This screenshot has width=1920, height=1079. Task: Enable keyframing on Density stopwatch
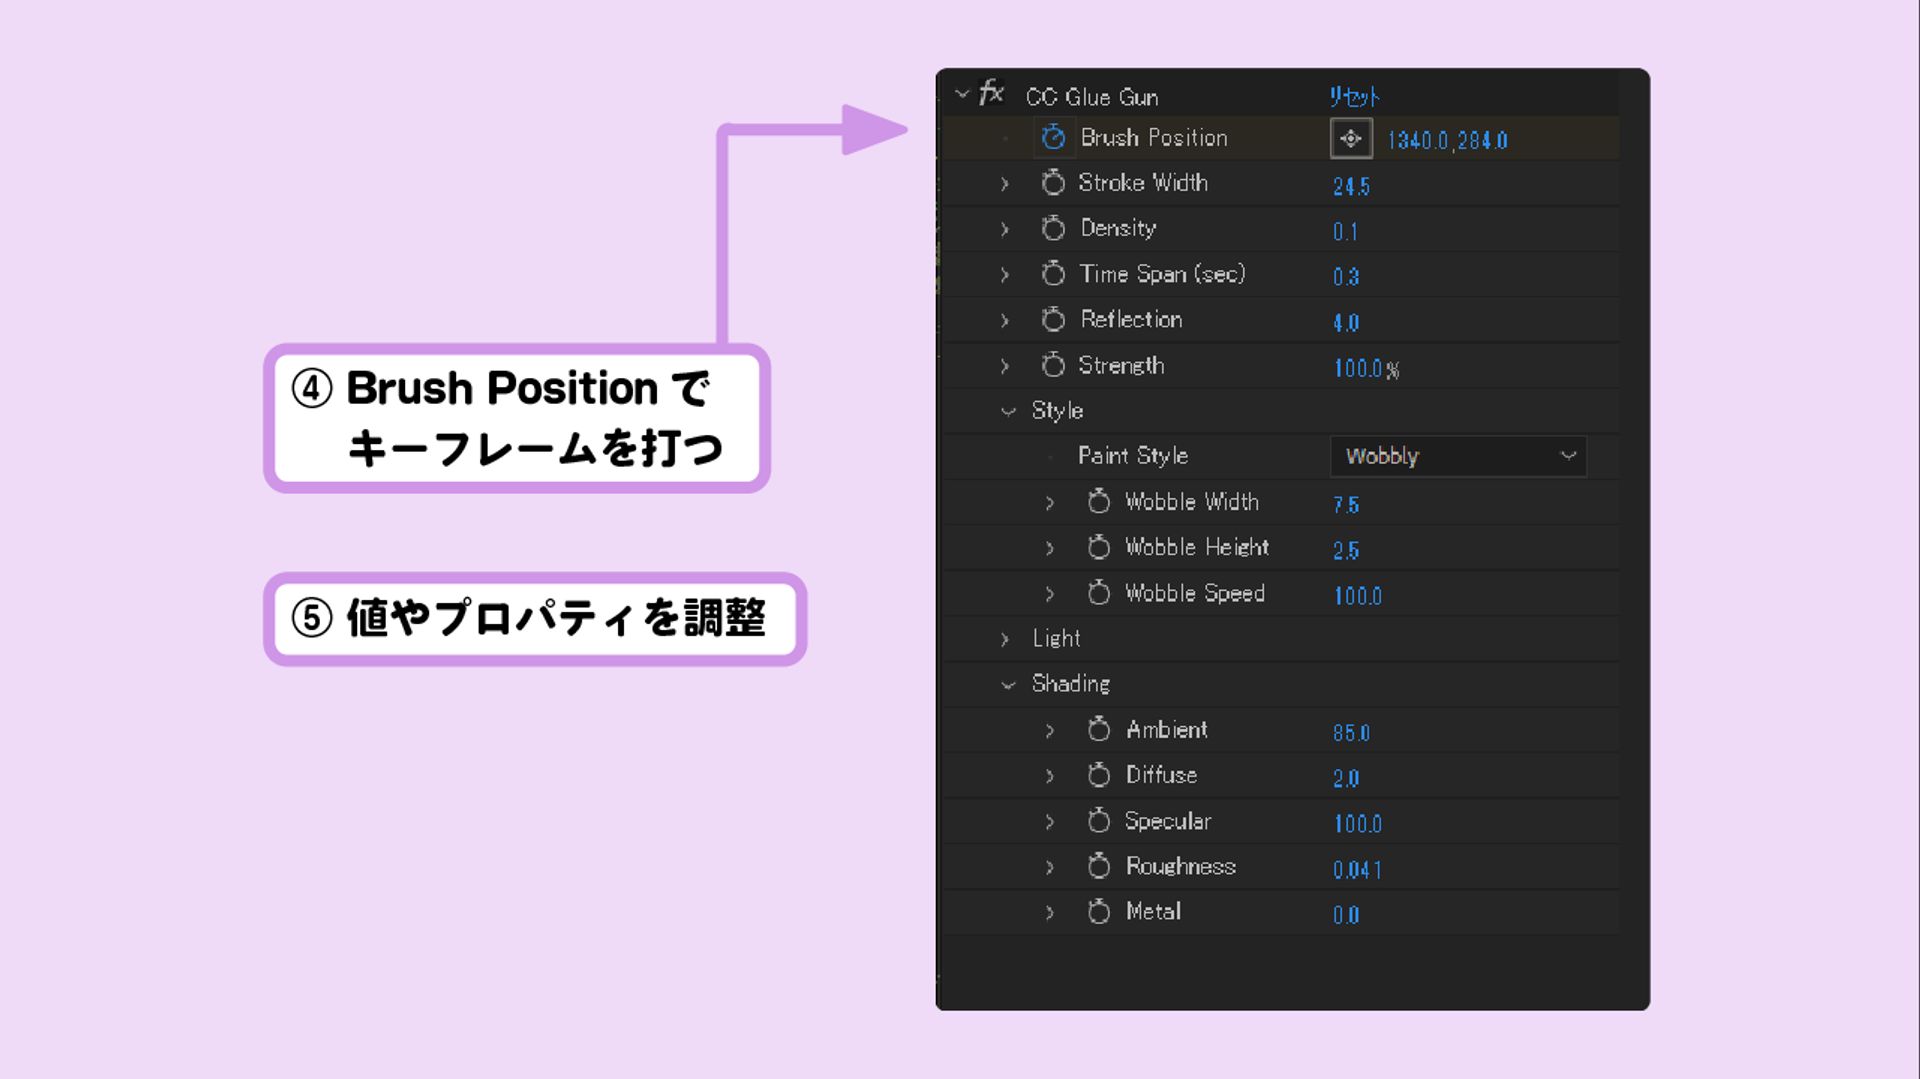coord(1053,229)
